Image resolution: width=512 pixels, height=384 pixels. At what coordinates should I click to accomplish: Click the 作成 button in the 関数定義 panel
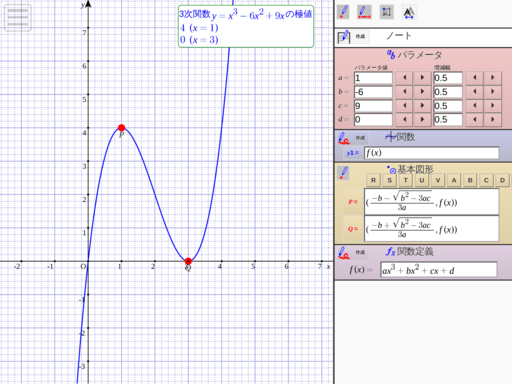coord(360,252)
